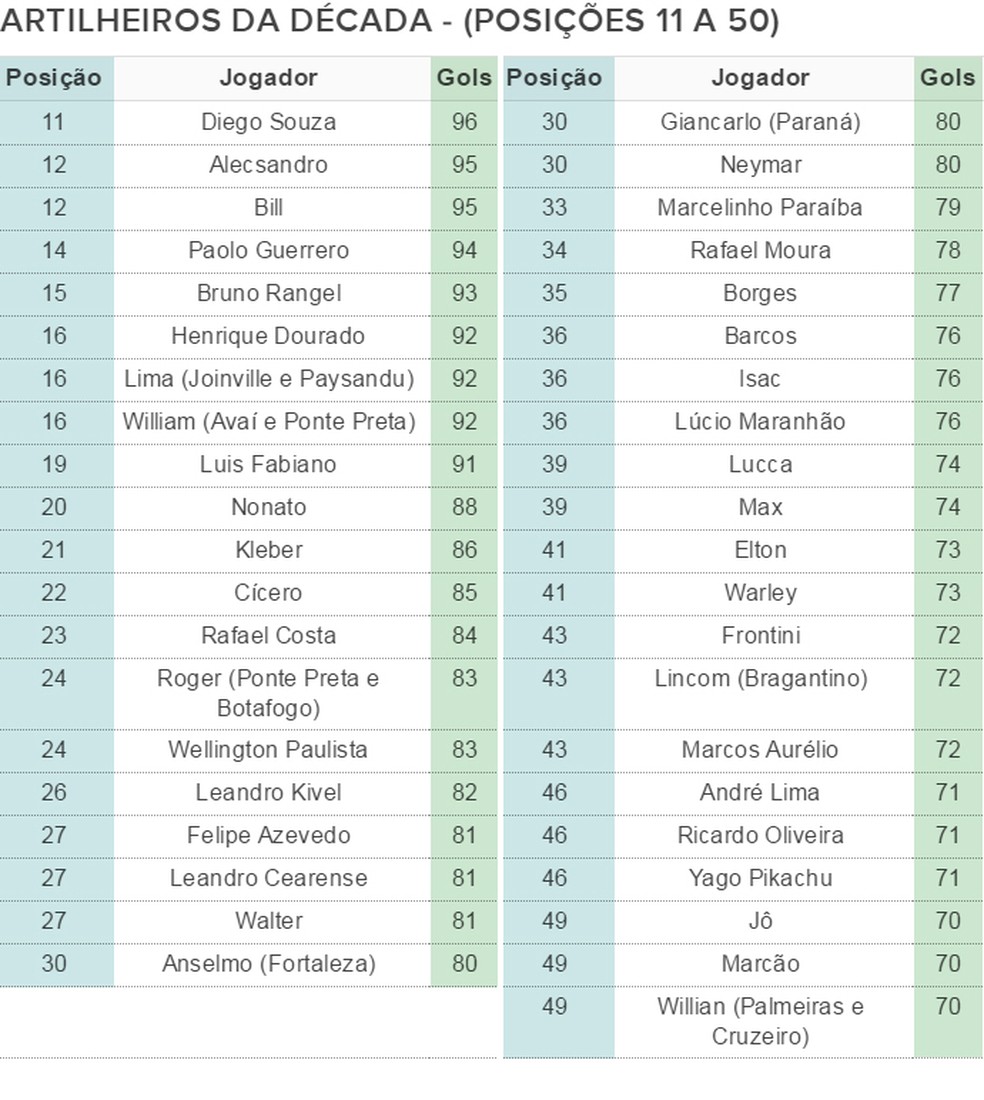Image resolution: width=984 pixels, height=1100 pixels.
Task: Select the Henrique Dourado entry
Action: (x=268, y=336)
